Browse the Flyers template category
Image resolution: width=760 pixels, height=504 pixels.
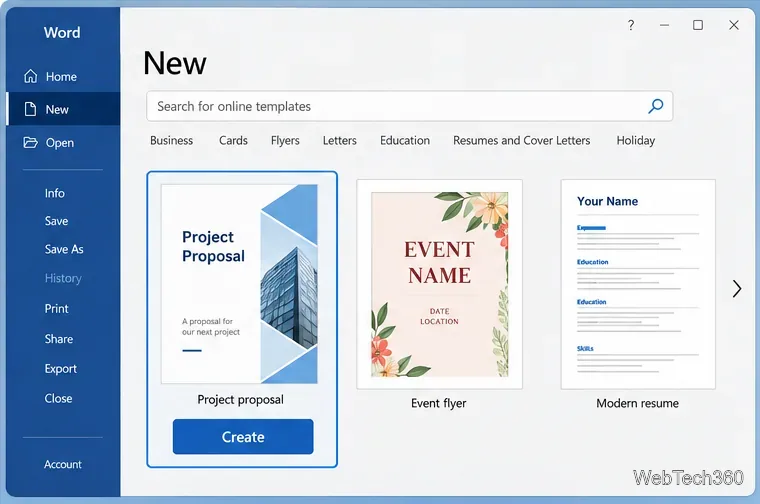pos(285,141)
